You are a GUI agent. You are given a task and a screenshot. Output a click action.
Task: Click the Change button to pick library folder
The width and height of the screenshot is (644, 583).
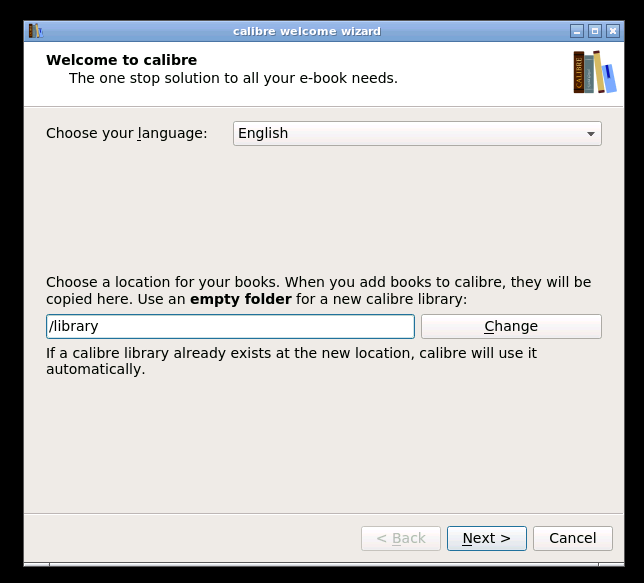click(511, 326)
